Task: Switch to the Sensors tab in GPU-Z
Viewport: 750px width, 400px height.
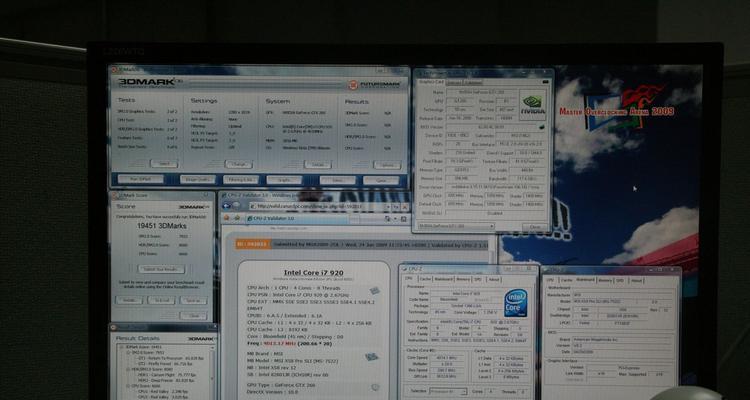Action: point(453,82)
